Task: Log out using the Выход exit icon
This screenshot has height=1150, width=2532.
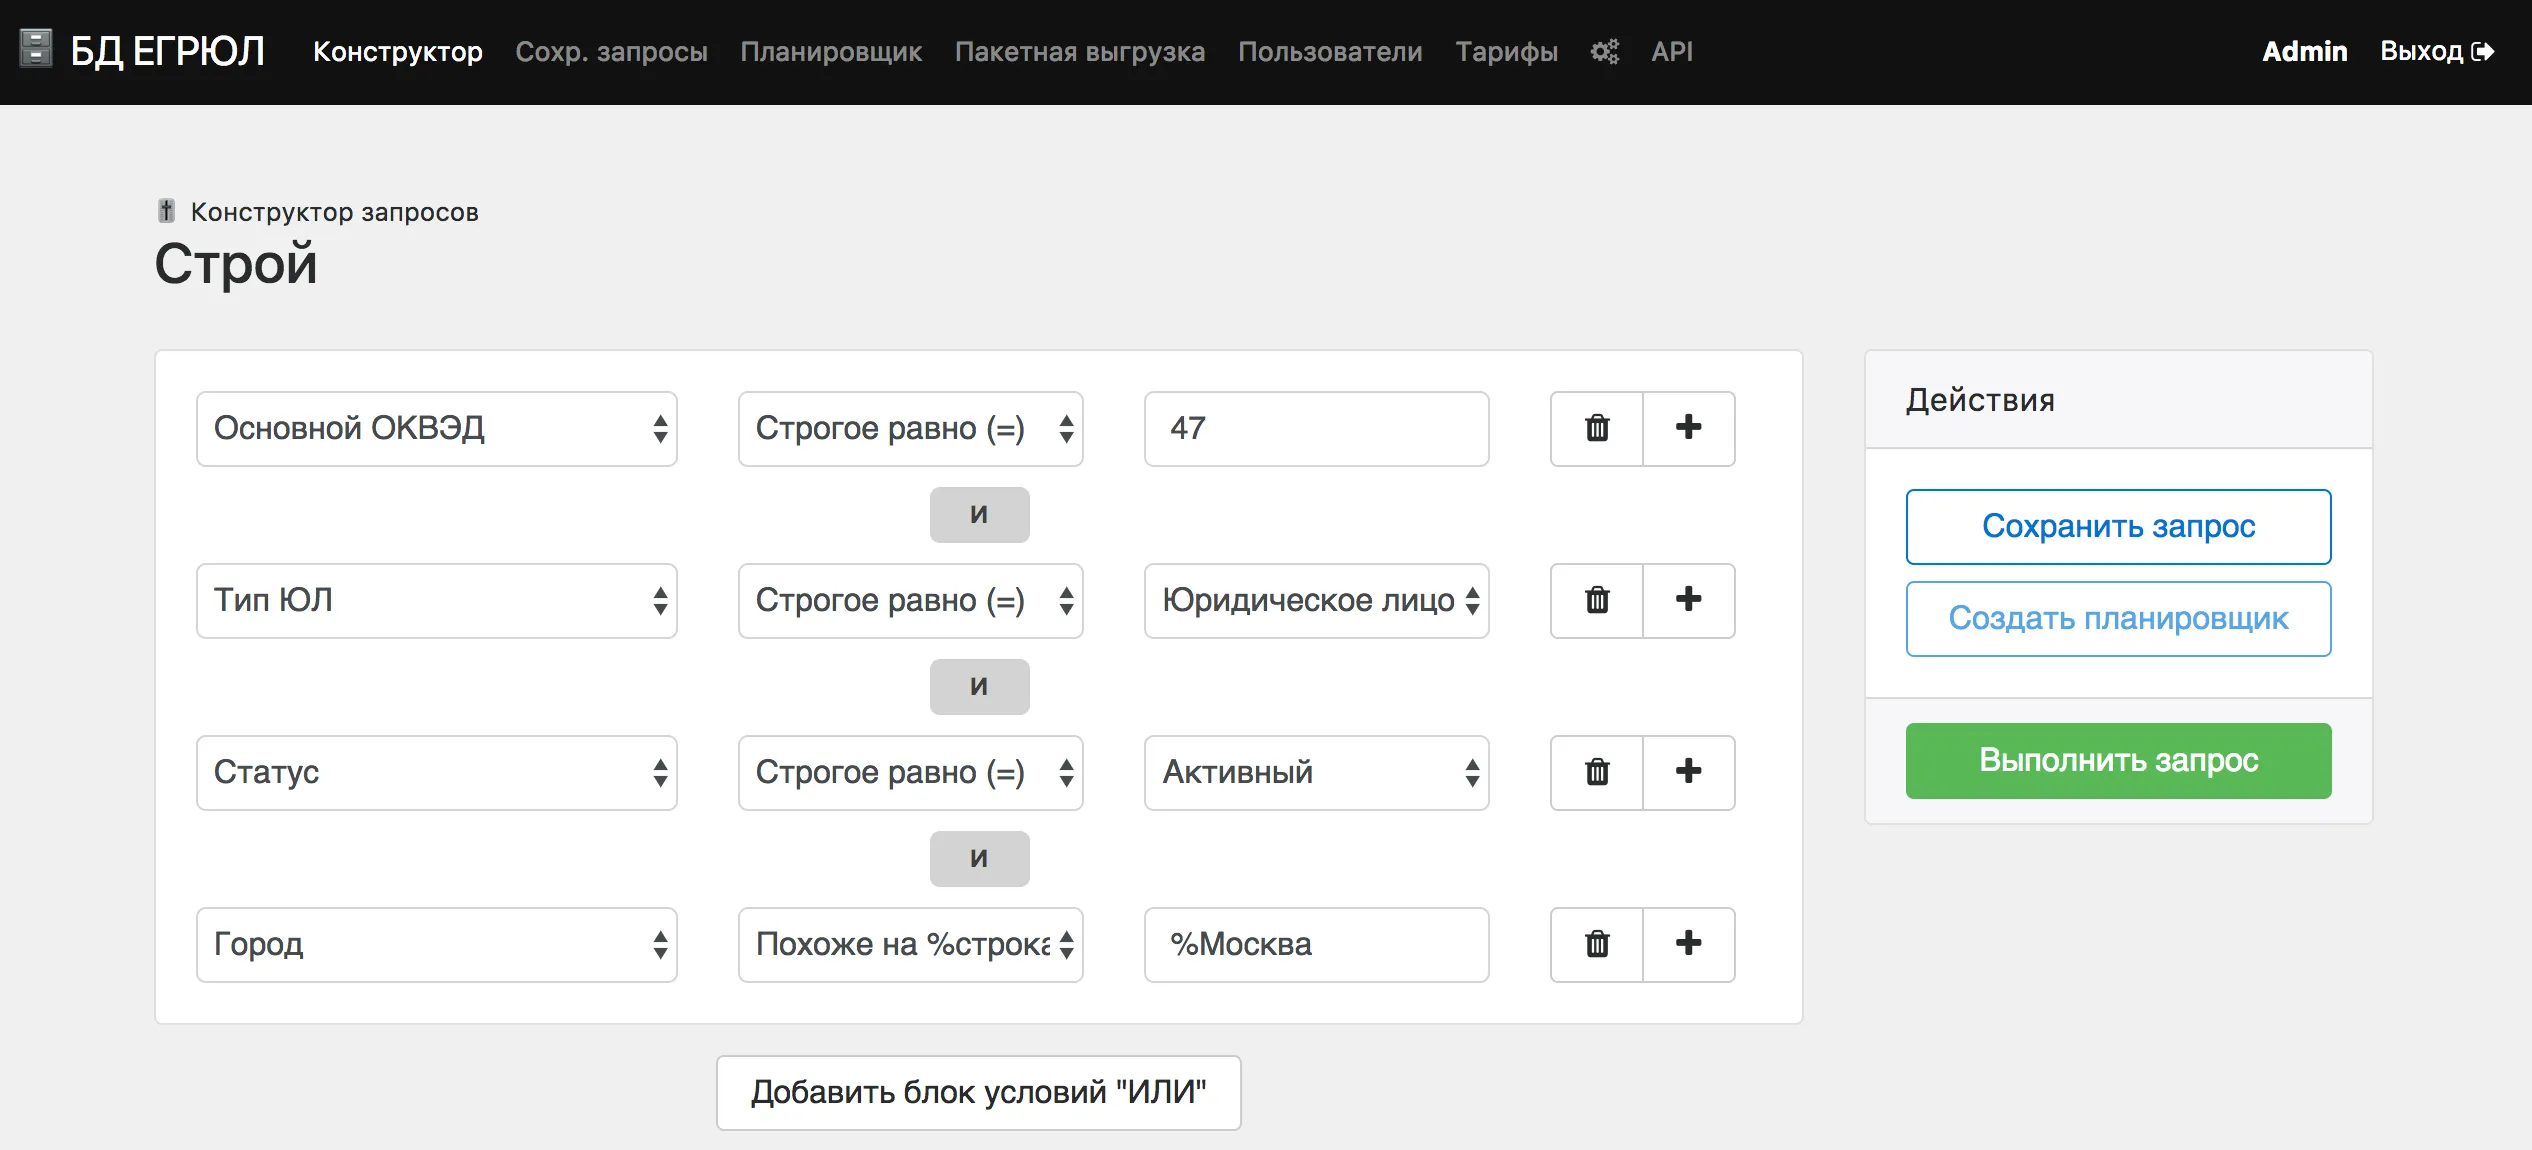Action: tap(2487, 51)
